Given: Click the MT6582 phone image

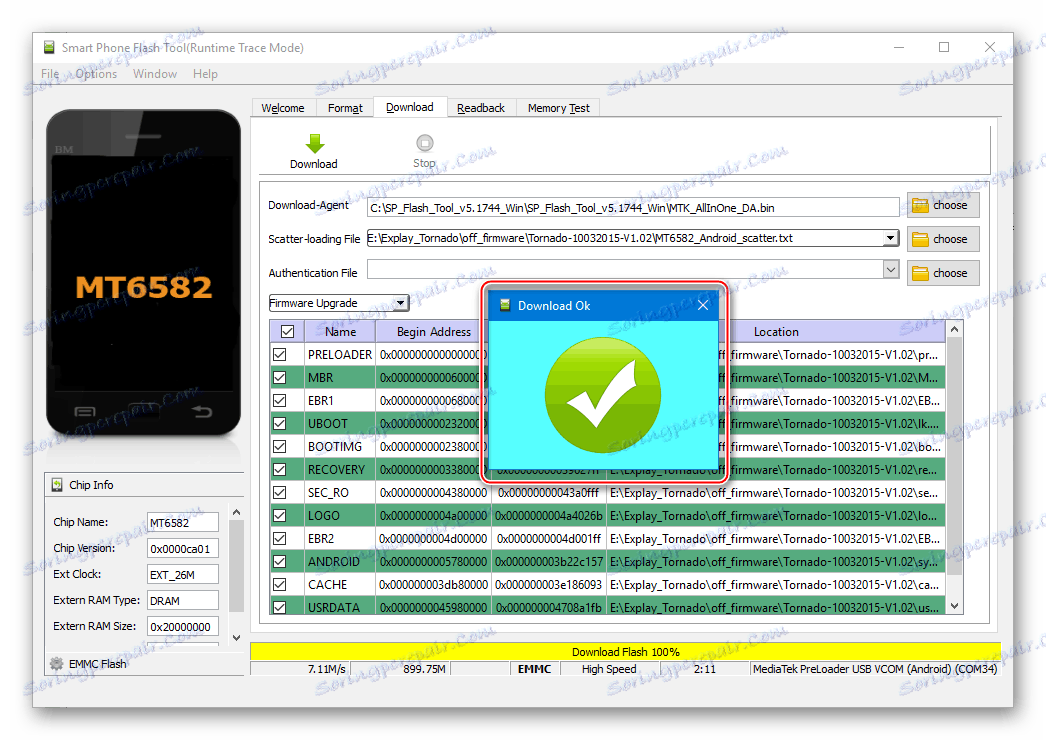Looking at the screenshot, I should (x=143, y=272).
